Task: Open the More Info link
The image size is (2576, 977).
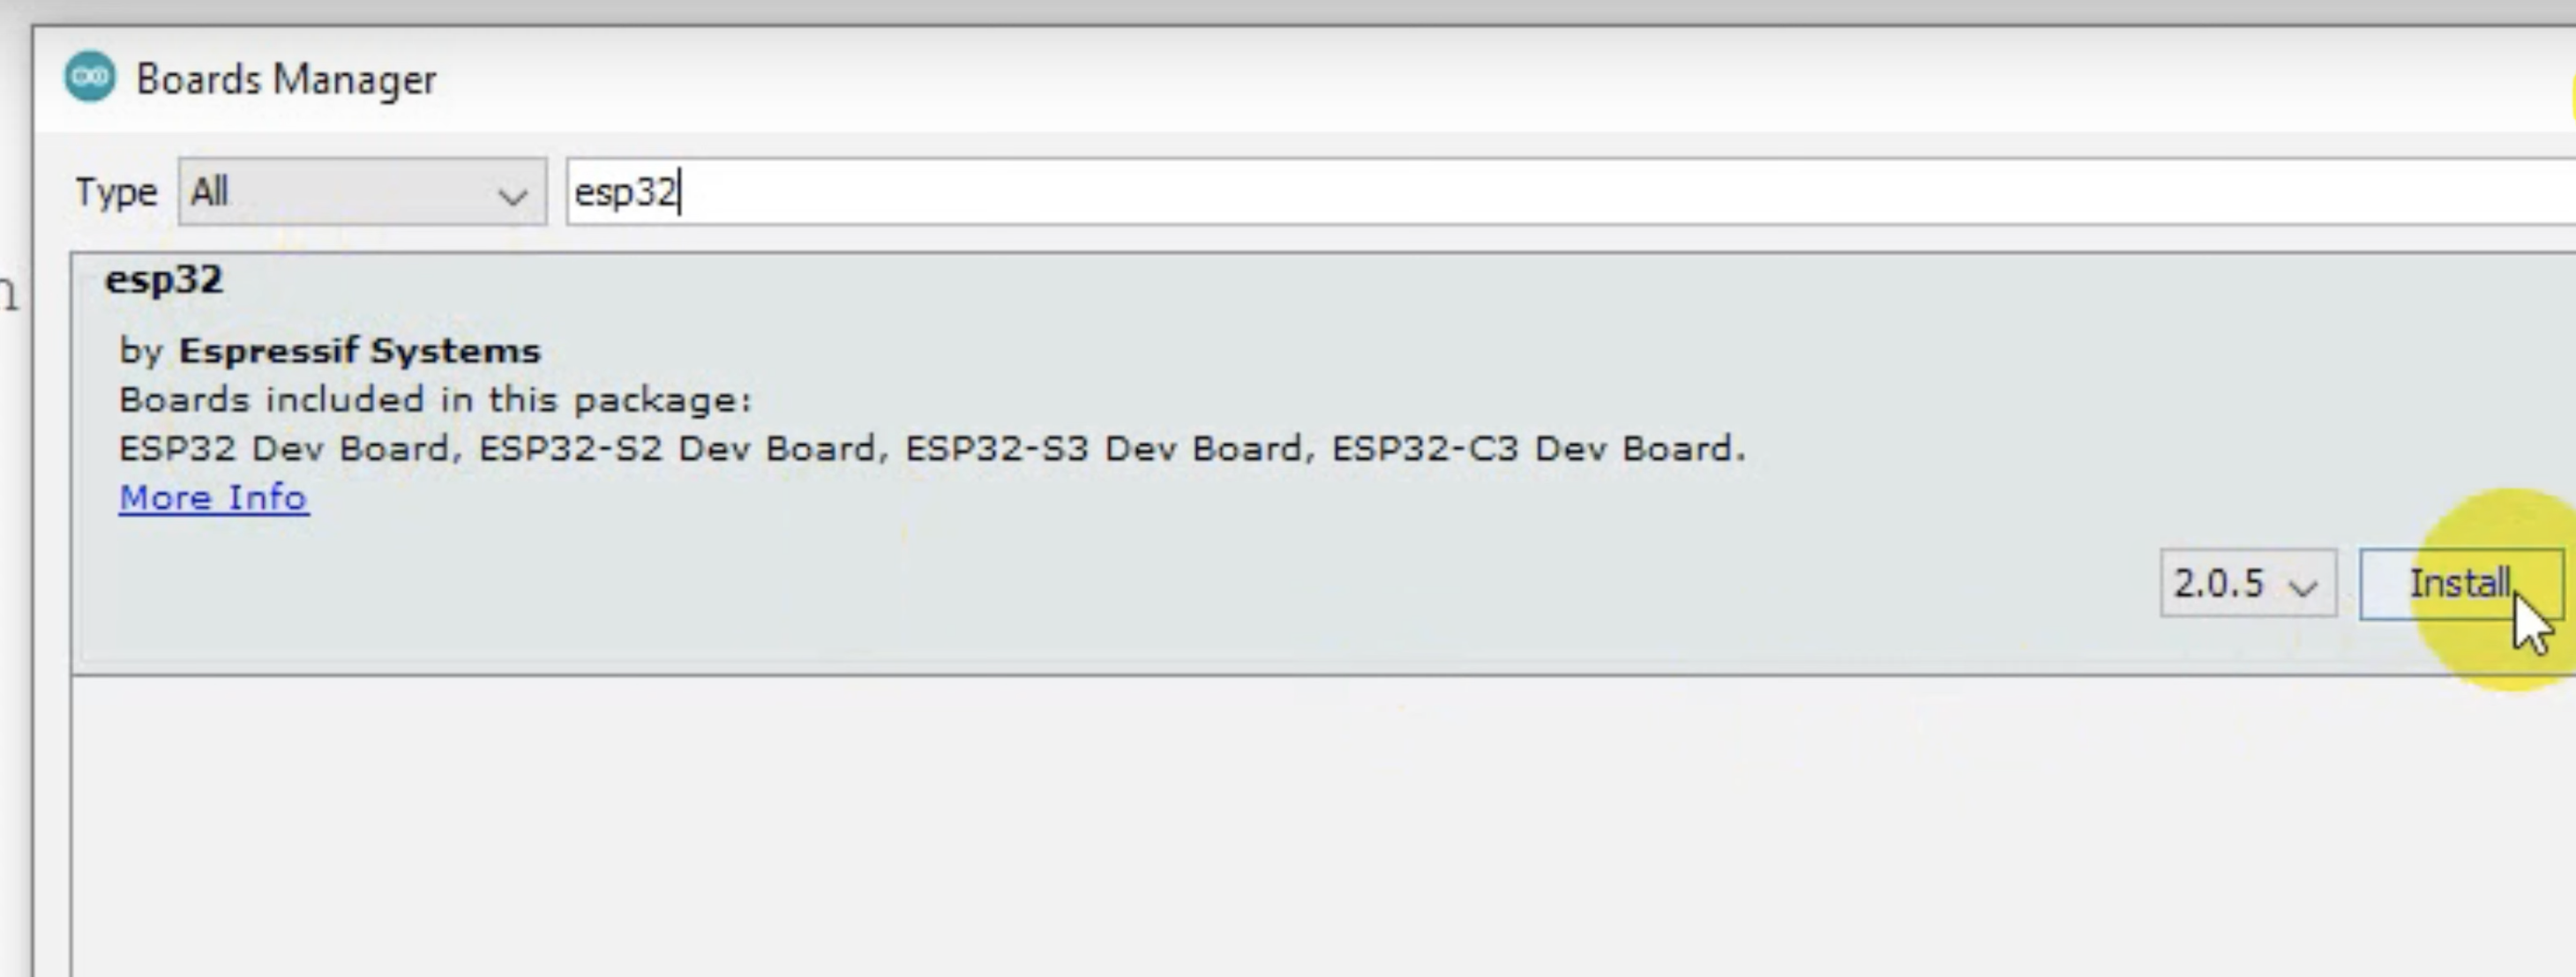Action: (x=213, y=497)
